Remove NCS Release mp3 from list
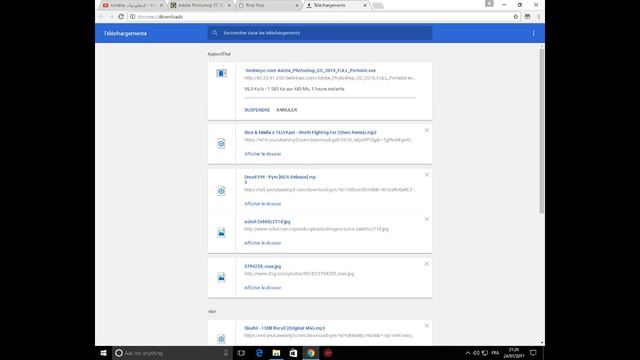 [x=427, y=175]
